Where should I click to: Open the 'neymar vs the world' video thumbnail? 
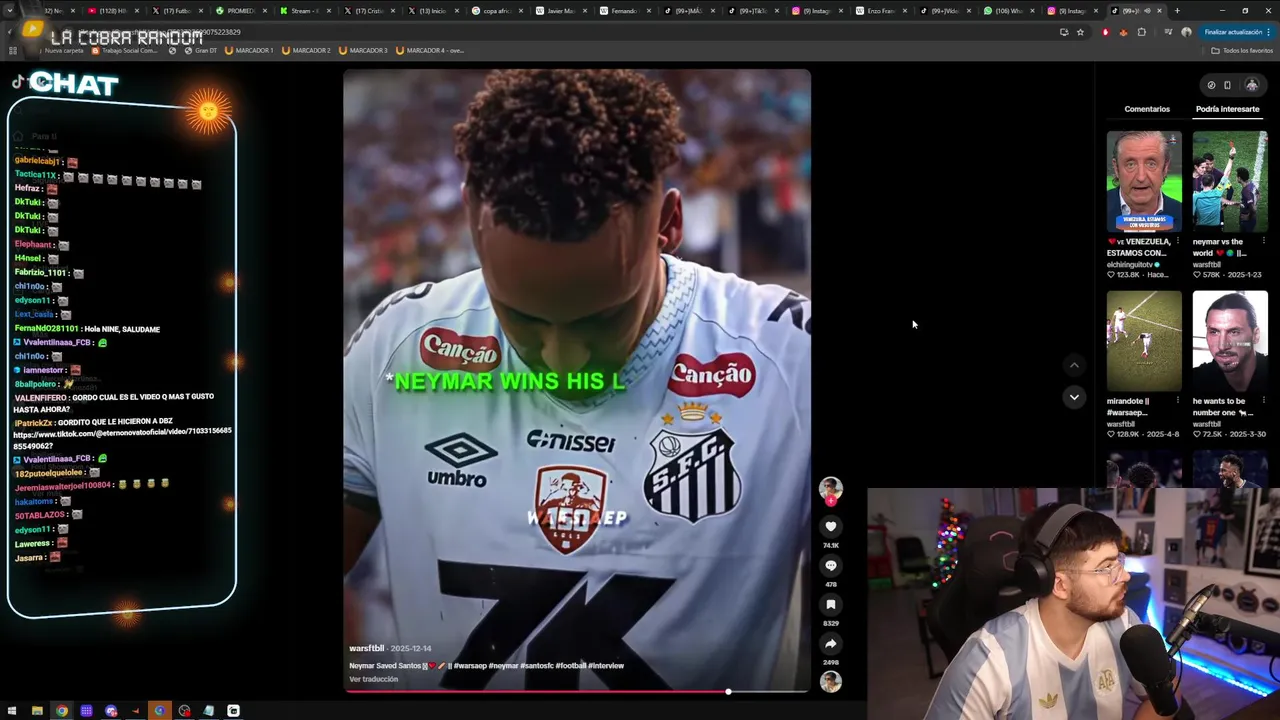coord(1230,181)
